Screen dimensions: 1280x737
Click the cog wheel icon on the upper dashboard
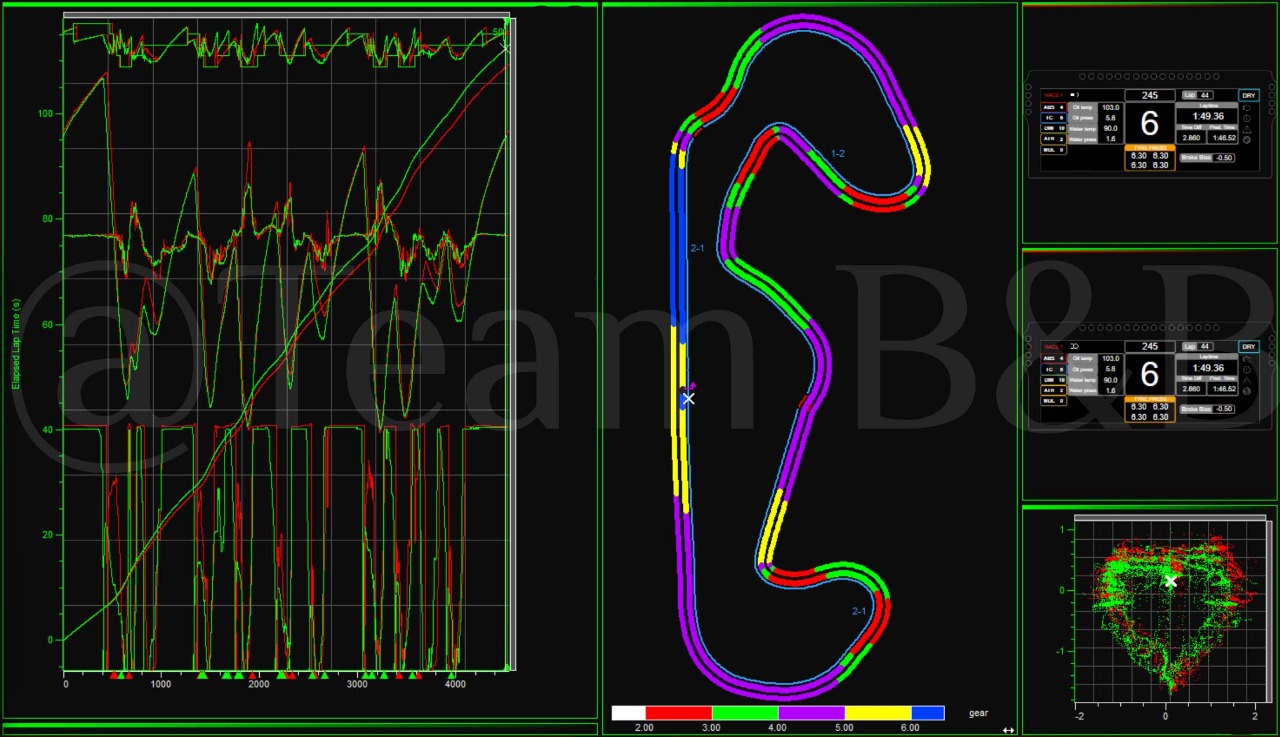tap(1247, 140)
